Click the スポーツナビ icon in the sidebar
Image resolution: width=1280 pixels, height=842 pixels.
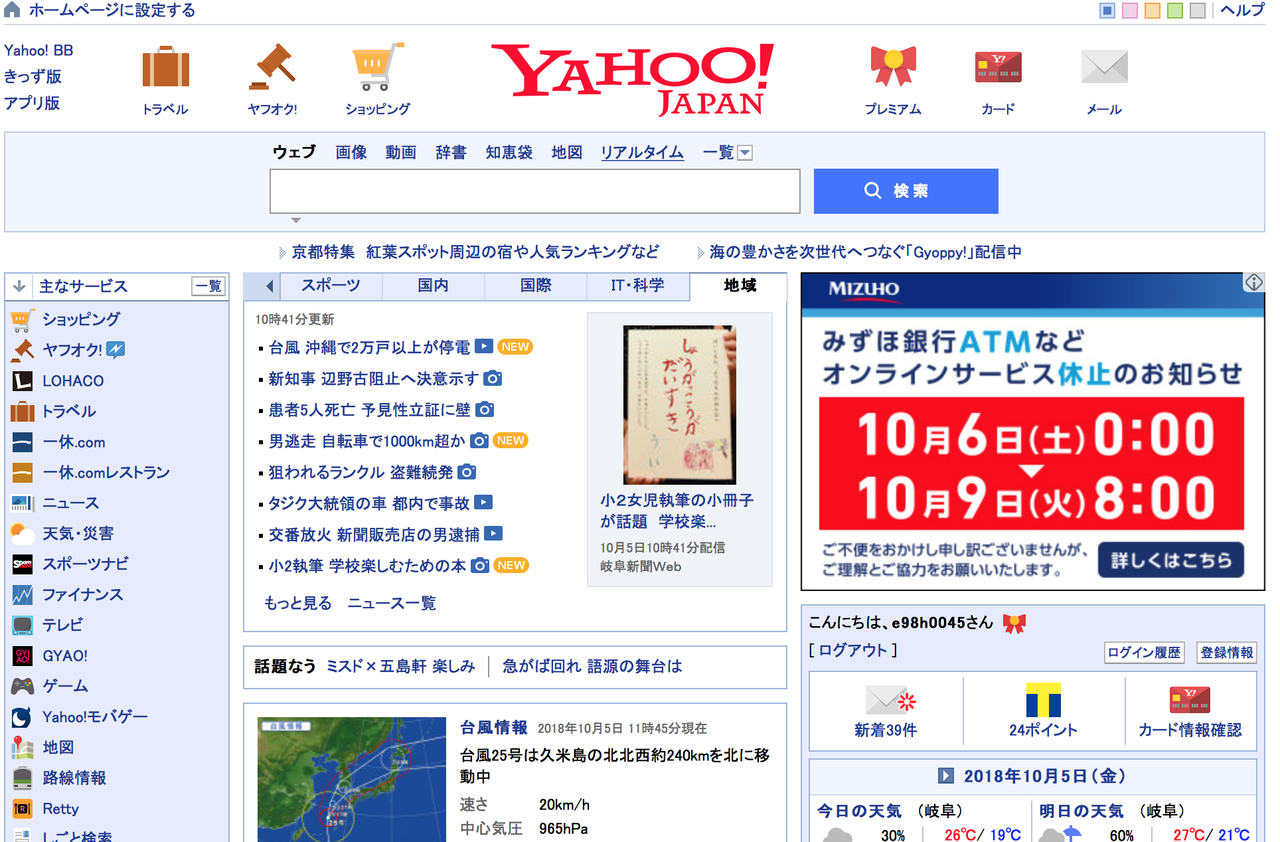tap(22, 564)
